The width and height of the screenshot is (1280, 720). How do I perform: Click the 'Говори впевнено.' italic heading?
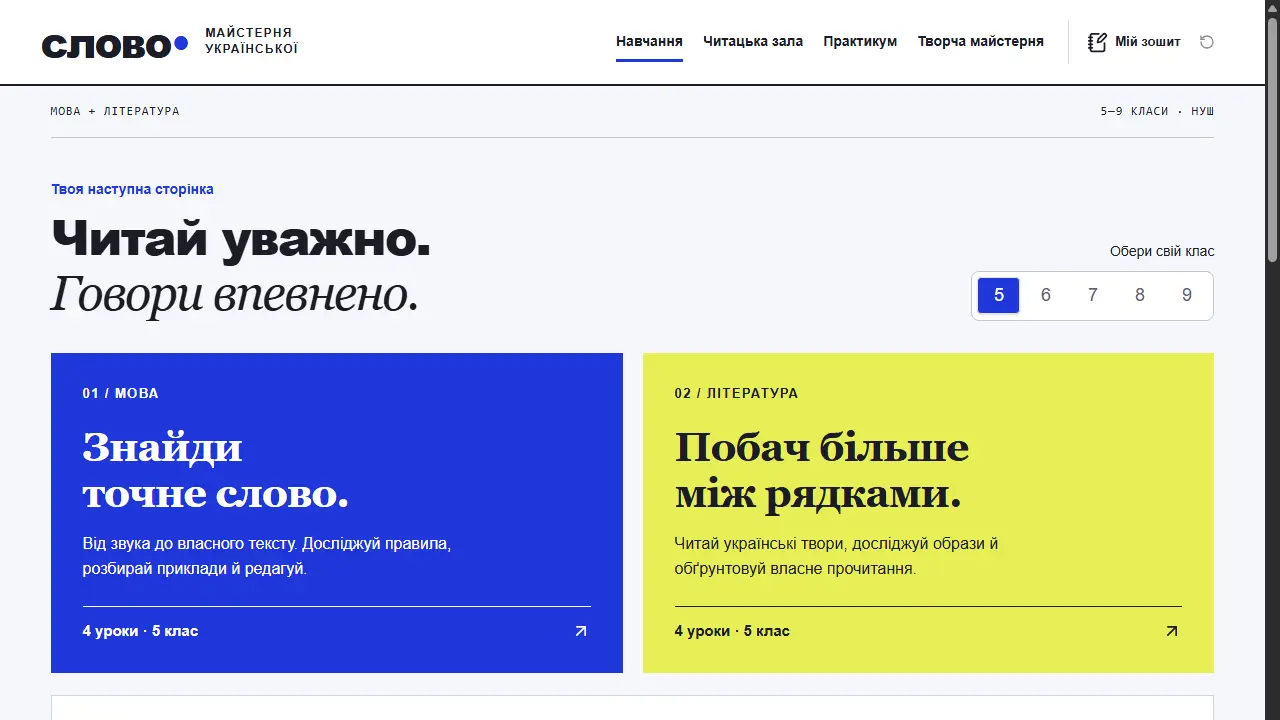(x=235, y=295)
